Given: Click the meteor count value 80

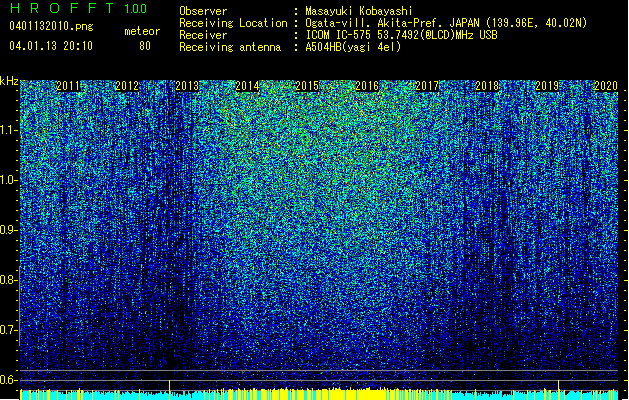Looking at the screenshot, I should tap(145, 46).
